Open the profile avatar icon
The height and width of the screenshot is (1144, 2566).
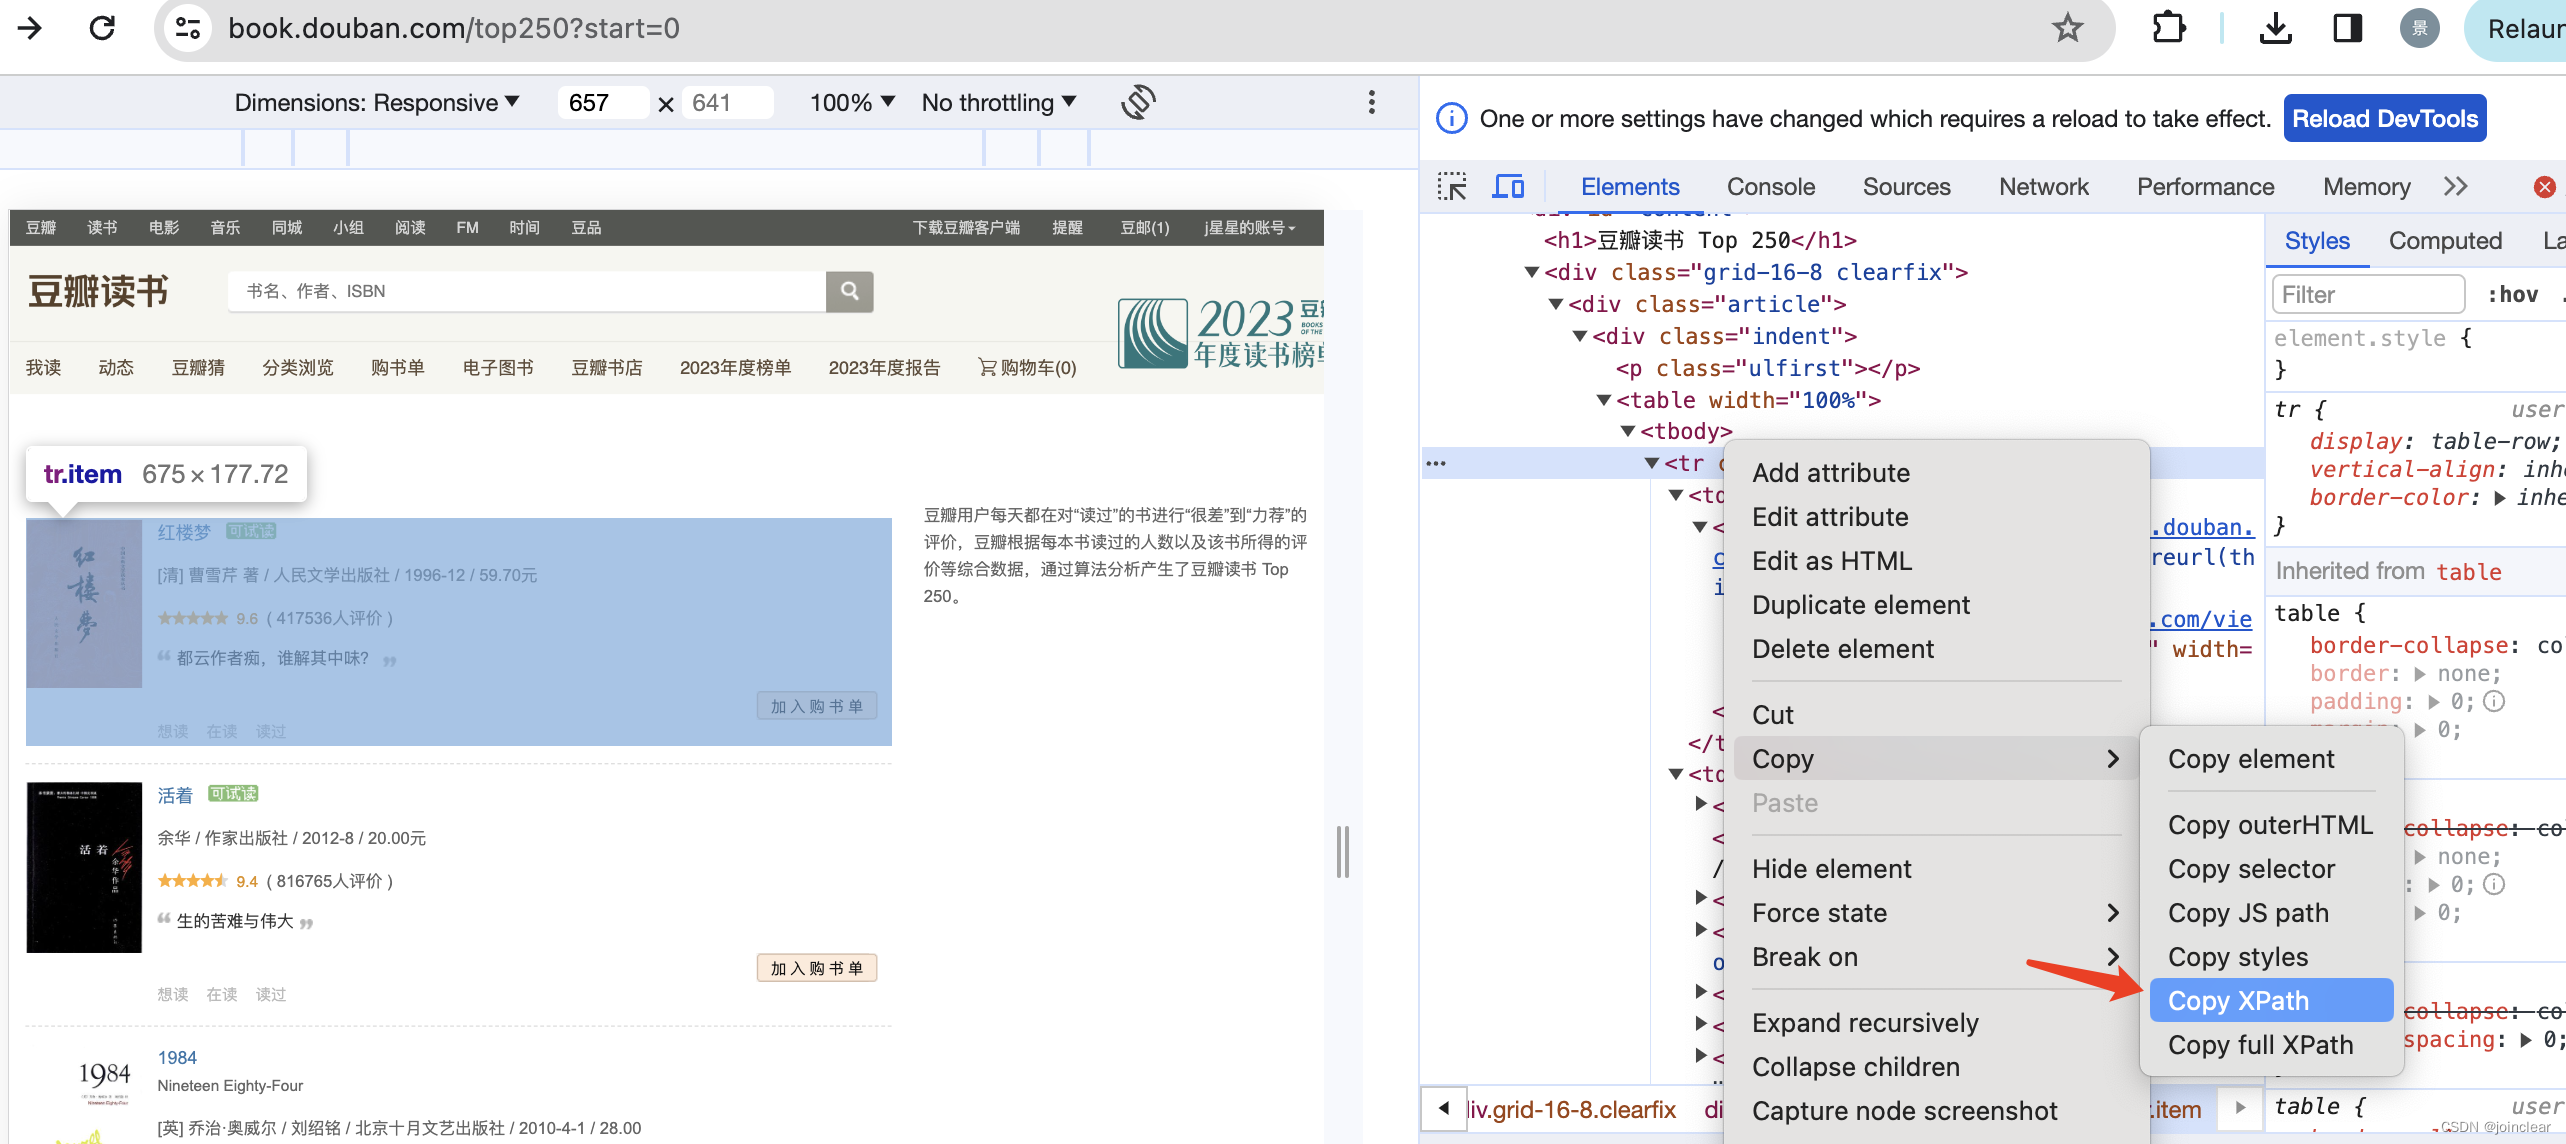click(2419, 28)
